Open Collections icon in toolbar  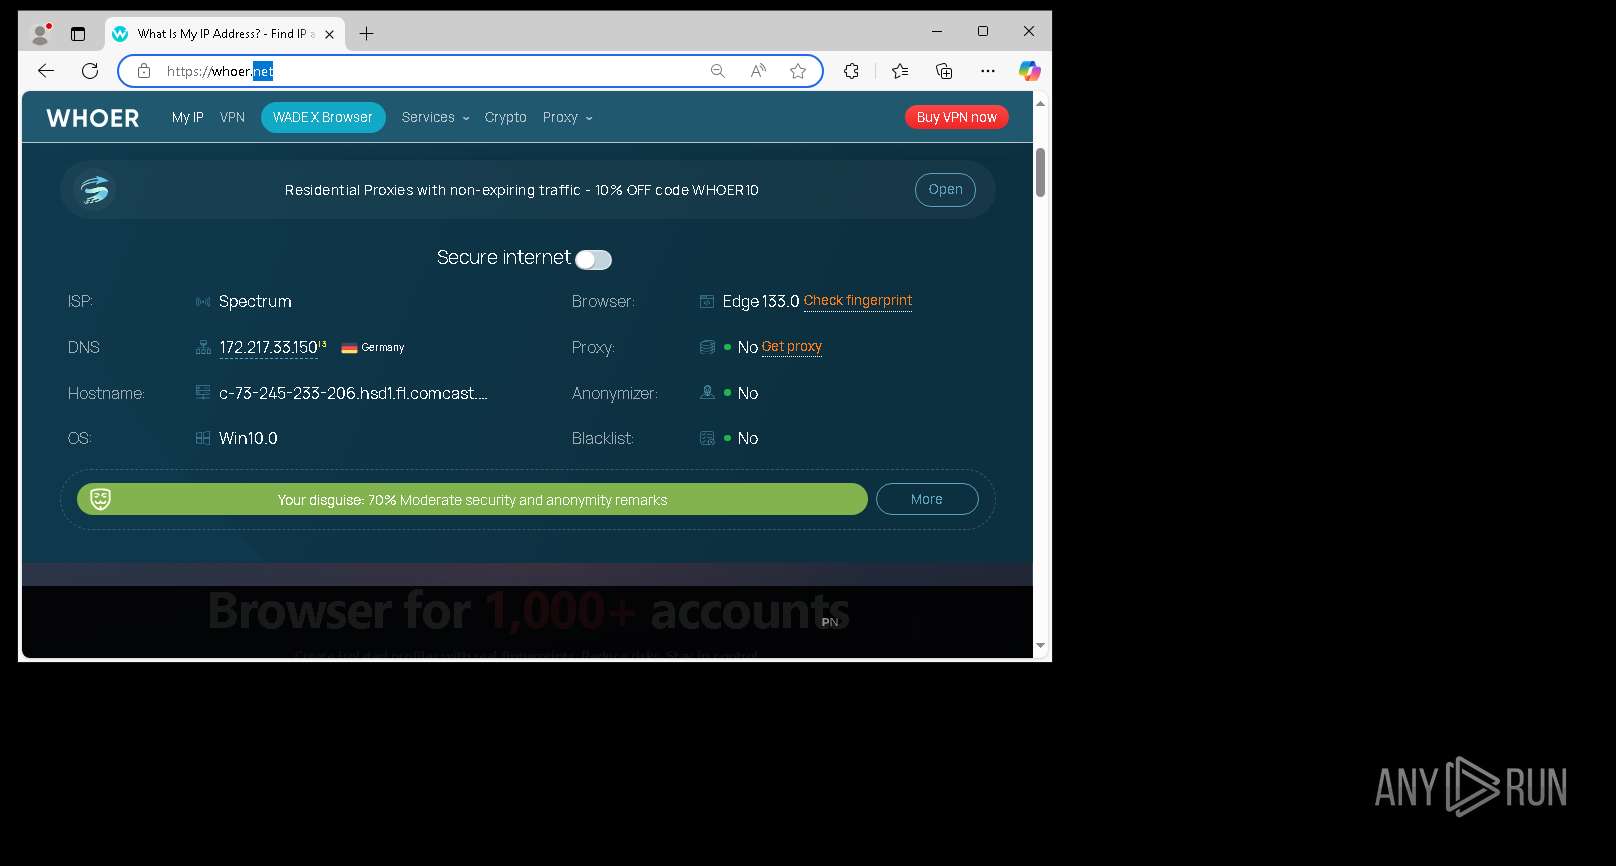point(944,71)
